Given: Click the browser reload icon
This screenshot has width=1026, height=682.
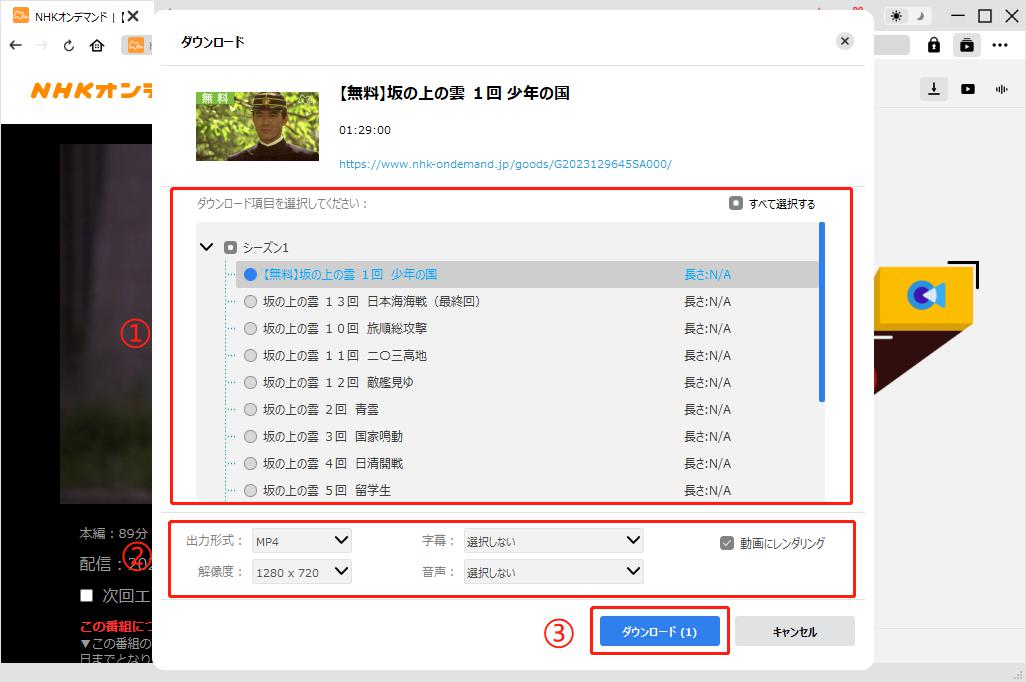Looking at the screenshot, I should coord(69,45).
